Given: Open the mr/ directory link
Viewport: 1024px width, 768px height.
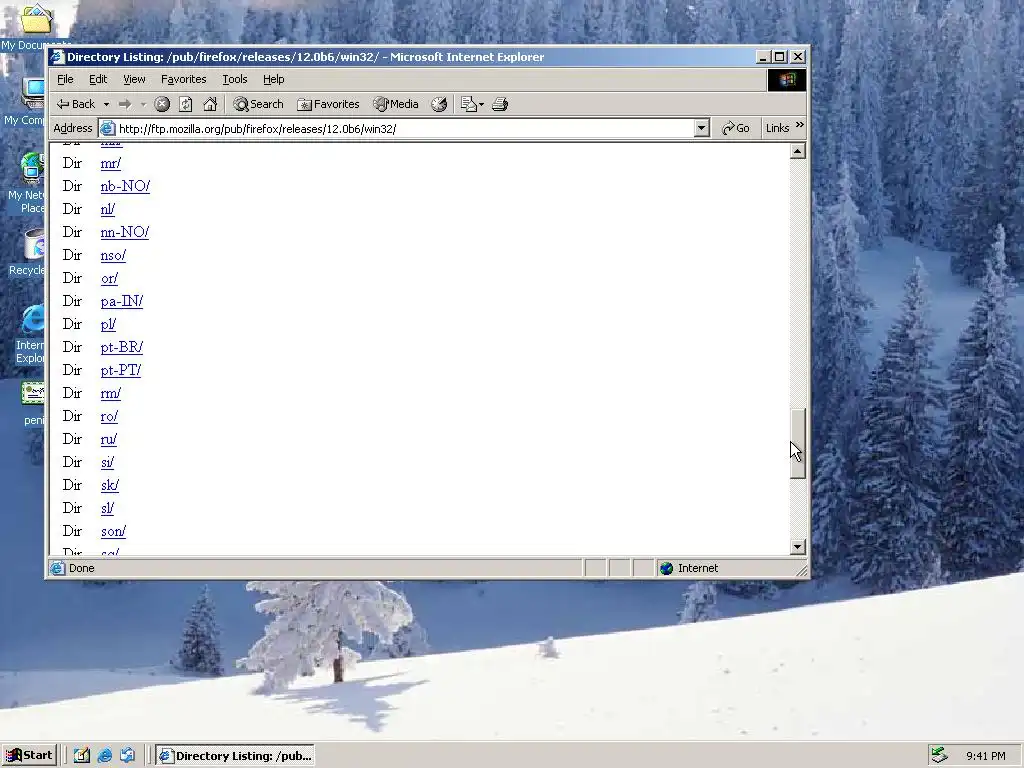Looking at the screenshot, I should click(x=110, y=163).
